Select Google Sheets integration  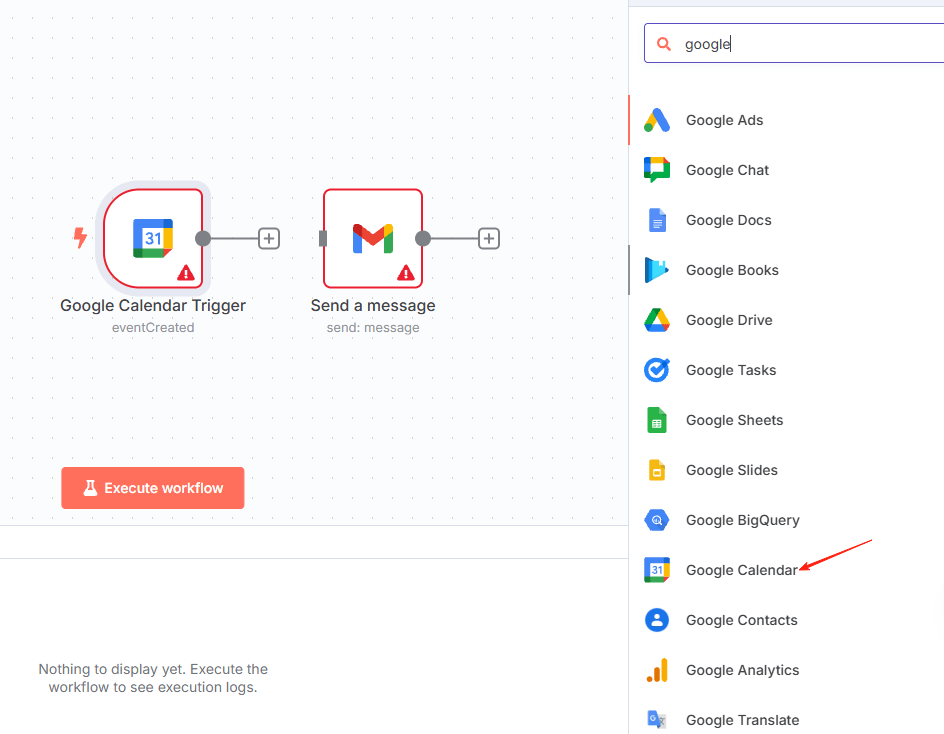tap(734, 420)
